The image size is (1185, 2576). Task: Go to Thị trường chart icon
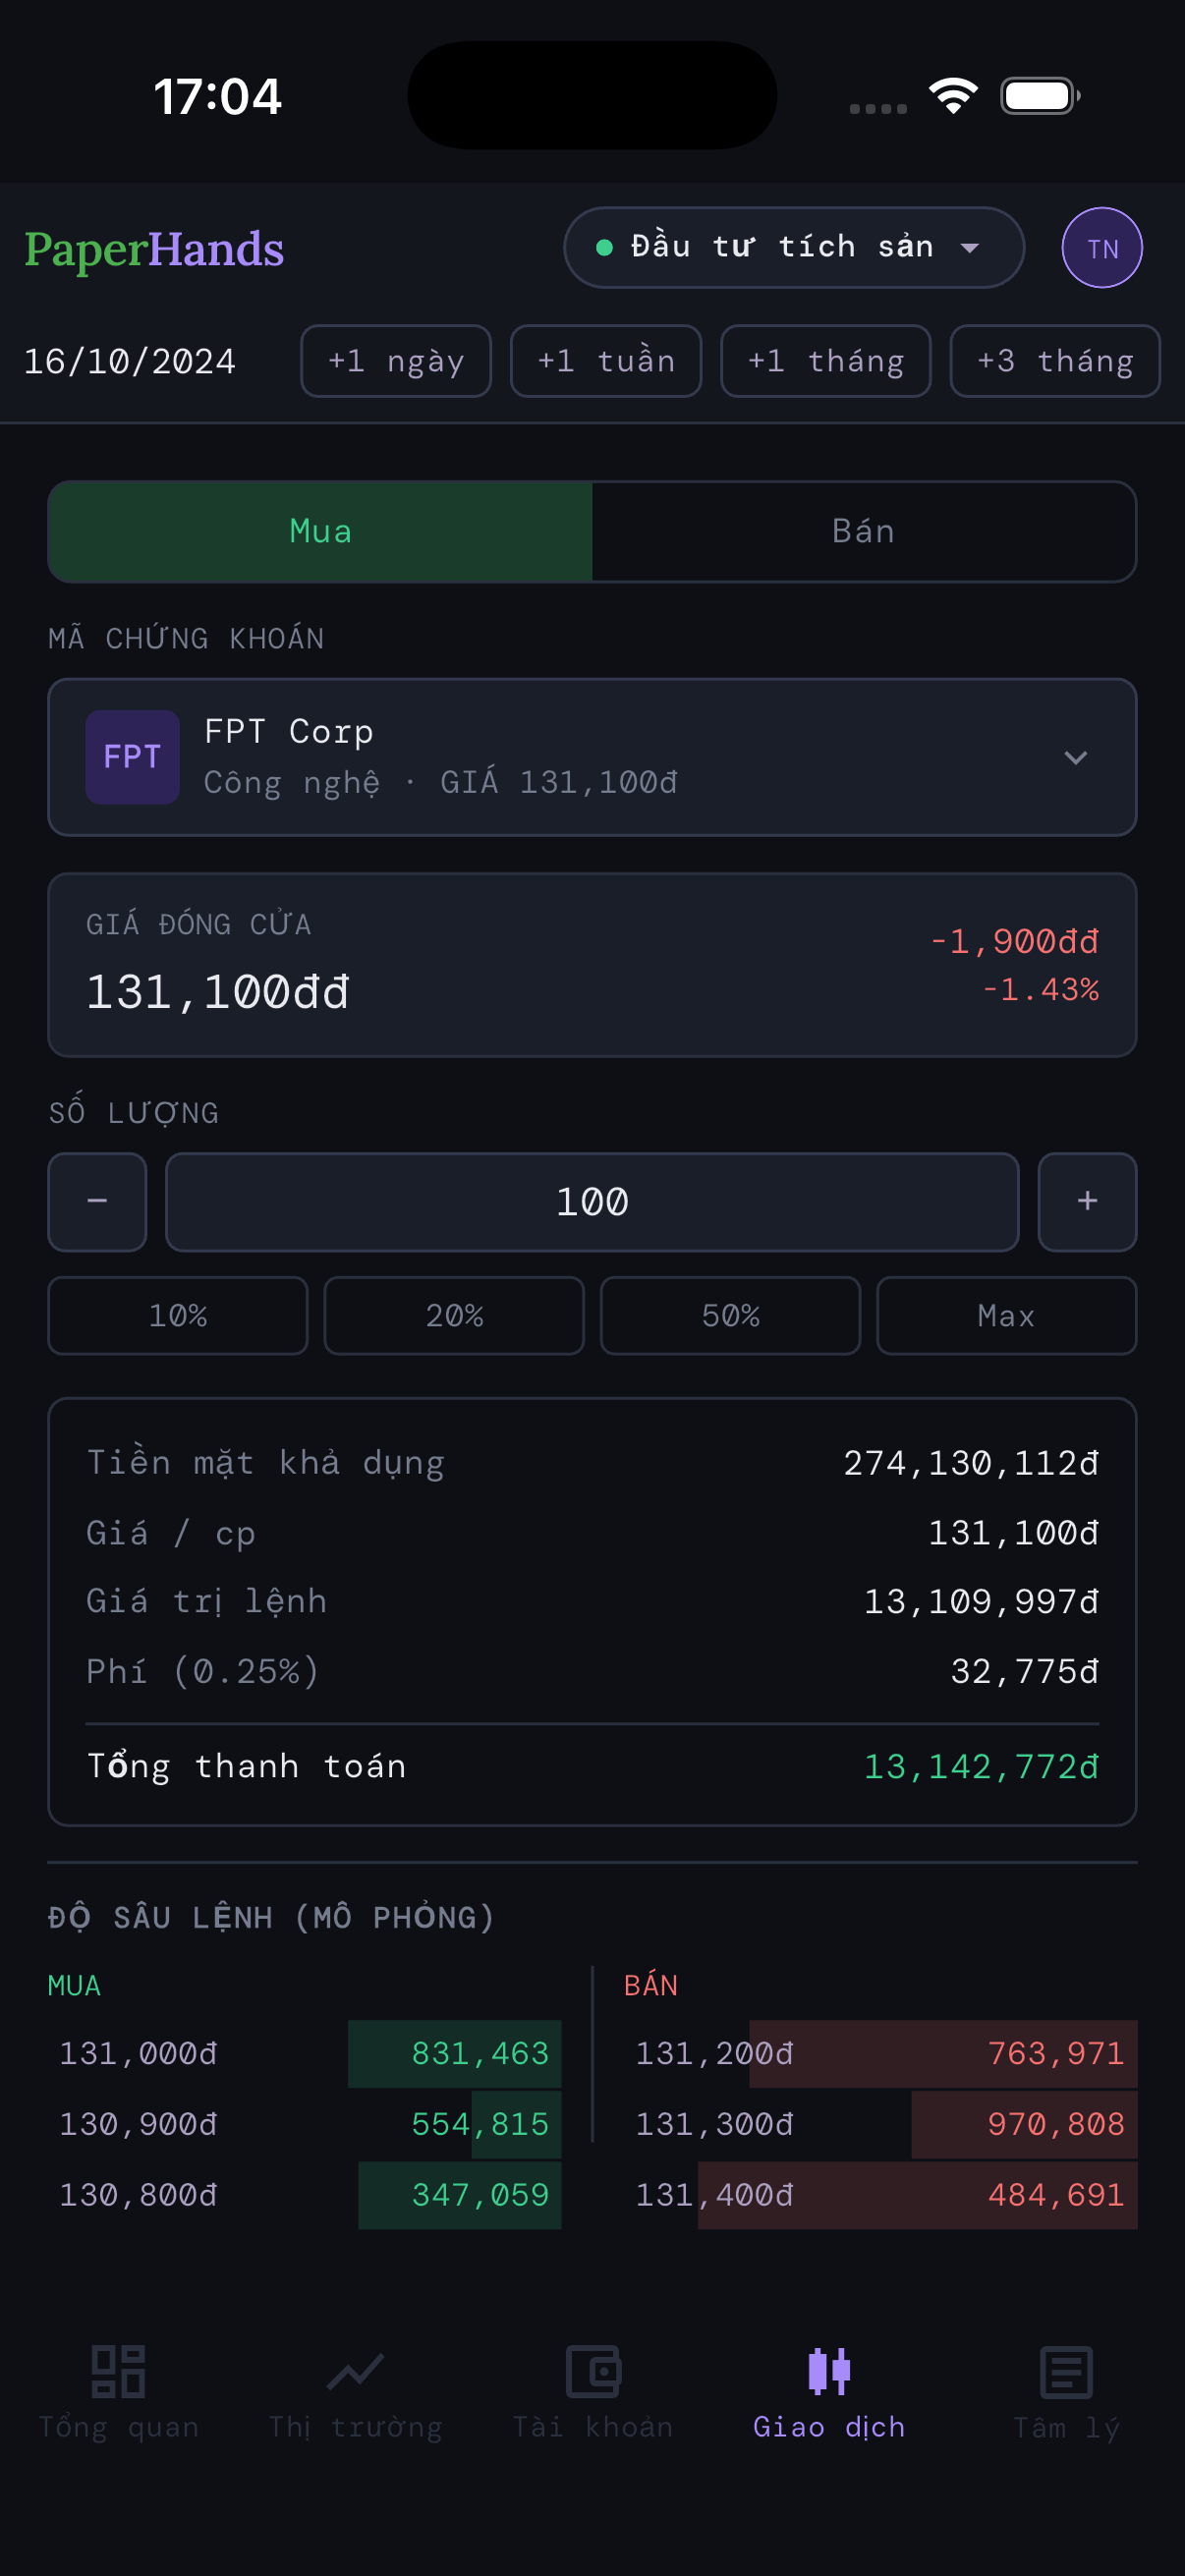[355, 2371]
